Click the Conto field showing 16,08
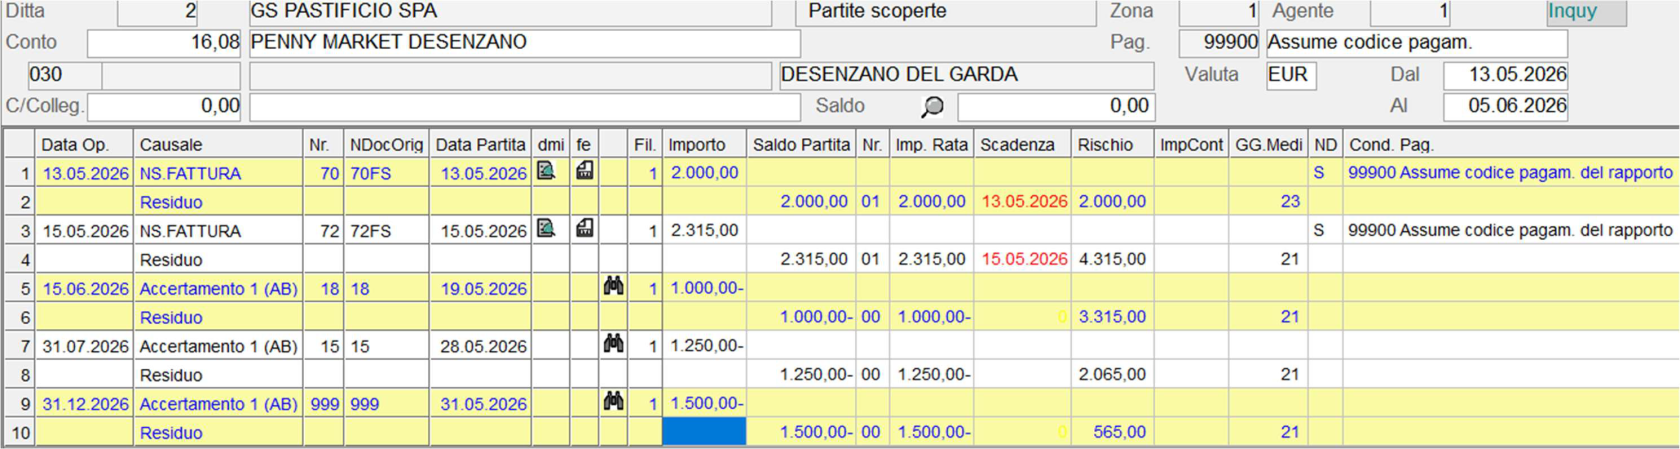 [x=164, y=43]
